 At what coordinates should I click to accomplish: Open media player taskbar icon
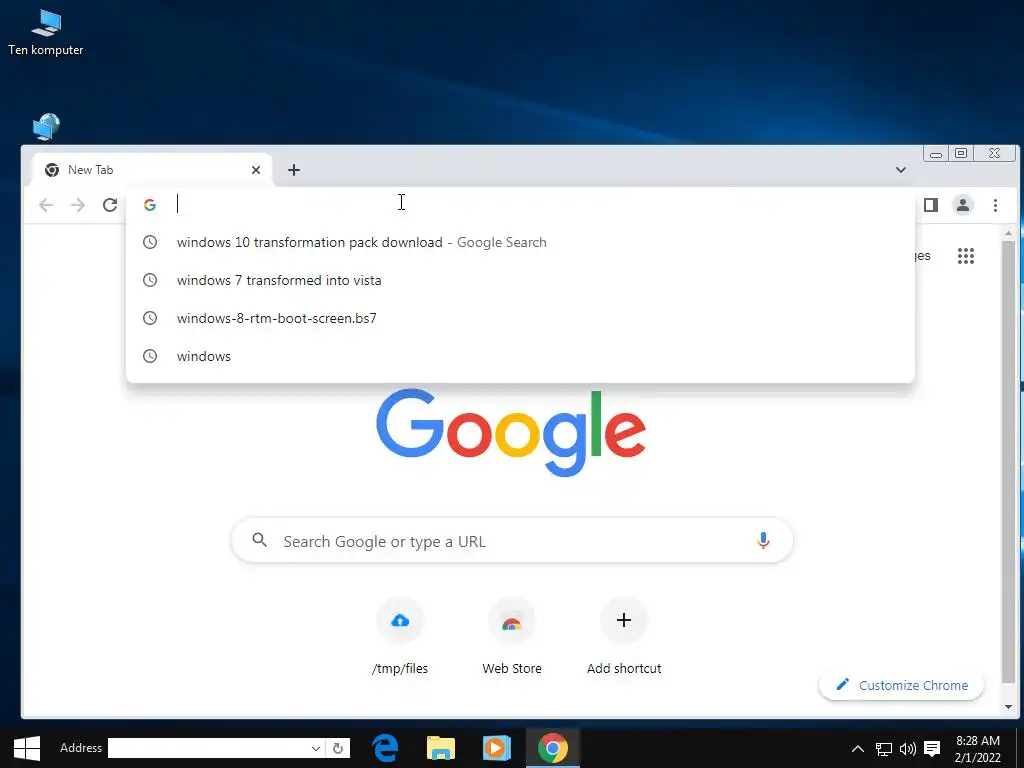coord(496,748)
